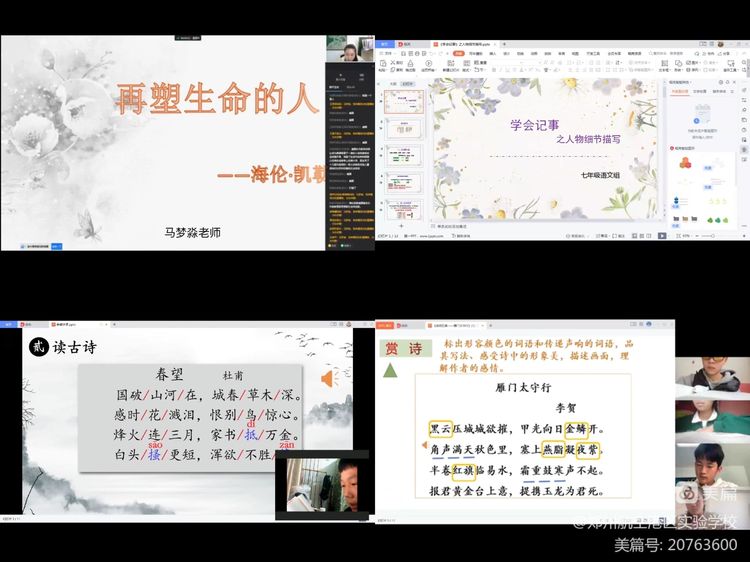Click the speaker audio icon on the 春望 slide
The image size is (750, 562).
[x=328, y=379]
